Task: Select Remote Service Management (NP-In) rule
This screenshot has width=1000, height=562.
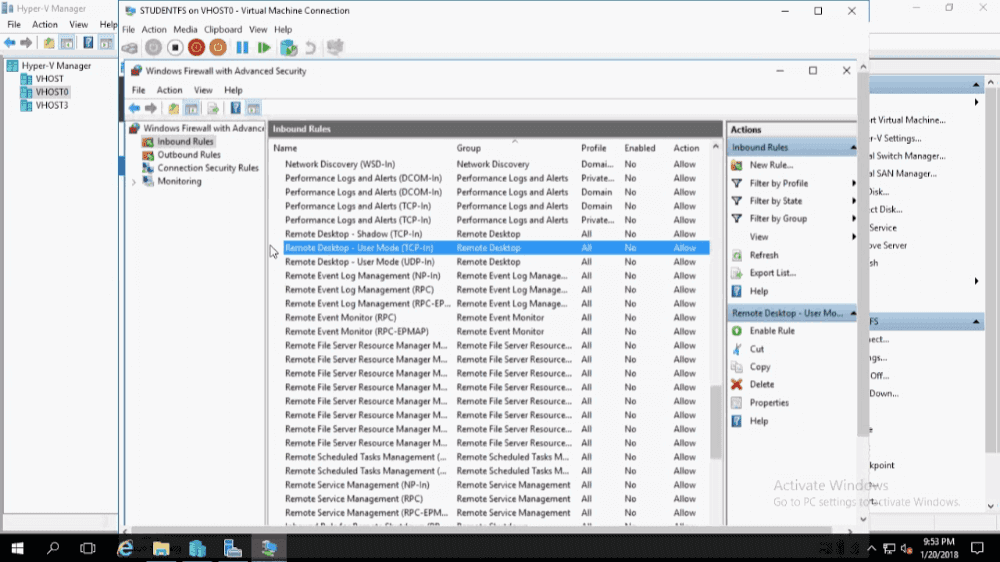Action: click(357, 485)
